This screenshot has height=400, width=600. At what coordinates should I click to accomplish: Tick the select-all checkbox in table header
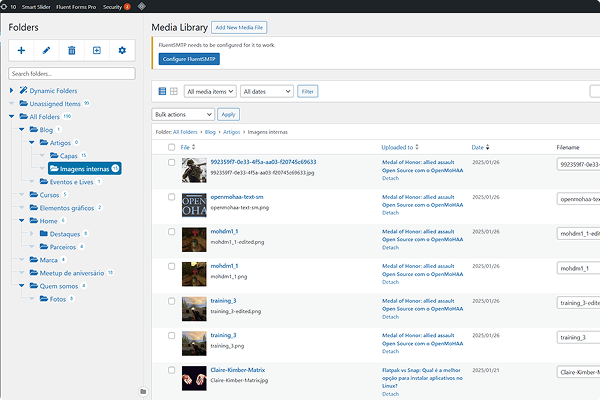pos(173,147)
